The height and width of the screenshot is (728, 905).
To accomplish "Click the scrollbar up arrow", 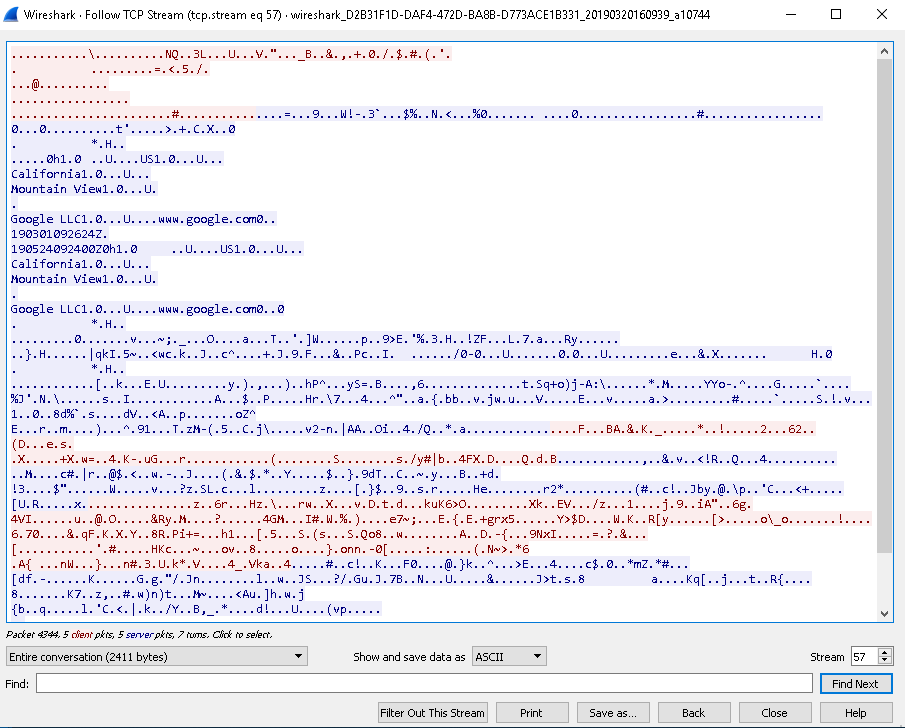I will [x=884, y=51].
